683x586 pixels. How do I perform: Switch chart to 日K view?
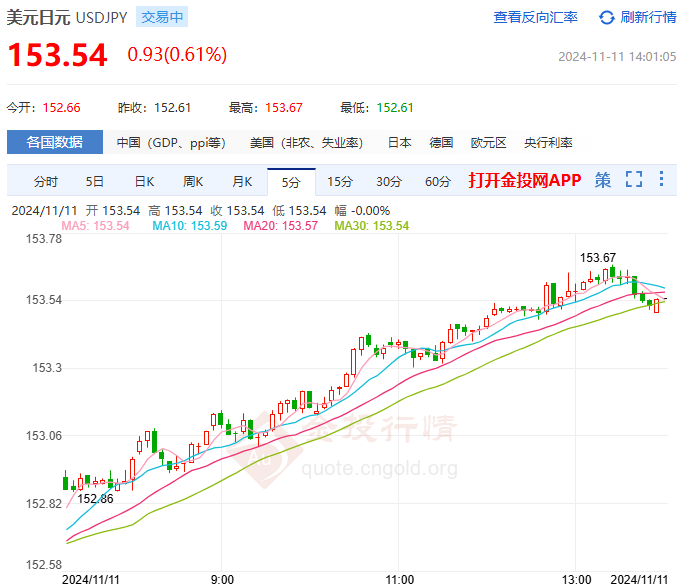pyautogui.click(x=144, y=181)
